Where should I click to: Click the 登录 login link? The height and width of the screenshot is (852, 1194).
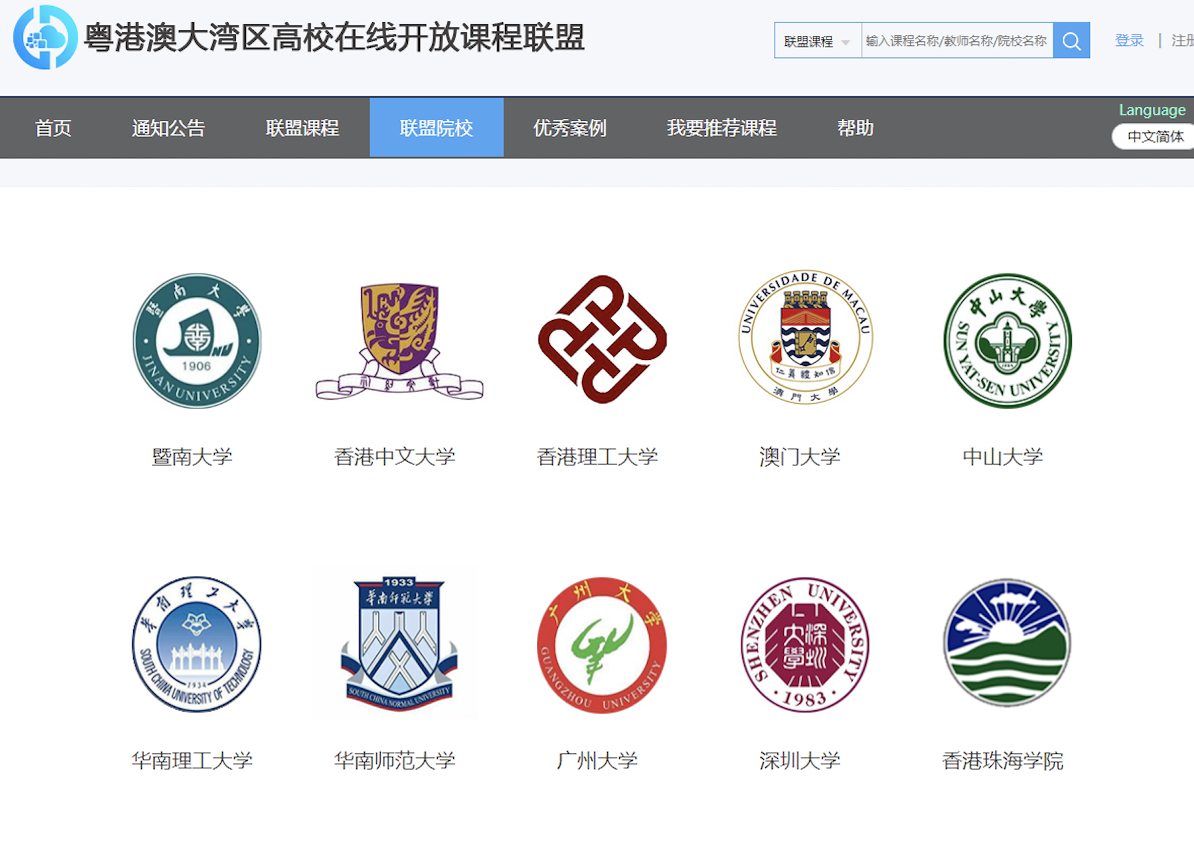point(1129,41)
